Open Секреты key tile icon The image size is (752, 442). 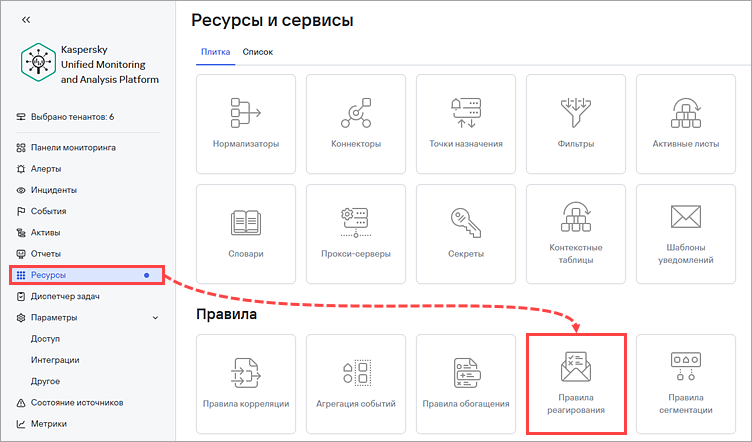[x=466, y=222]
